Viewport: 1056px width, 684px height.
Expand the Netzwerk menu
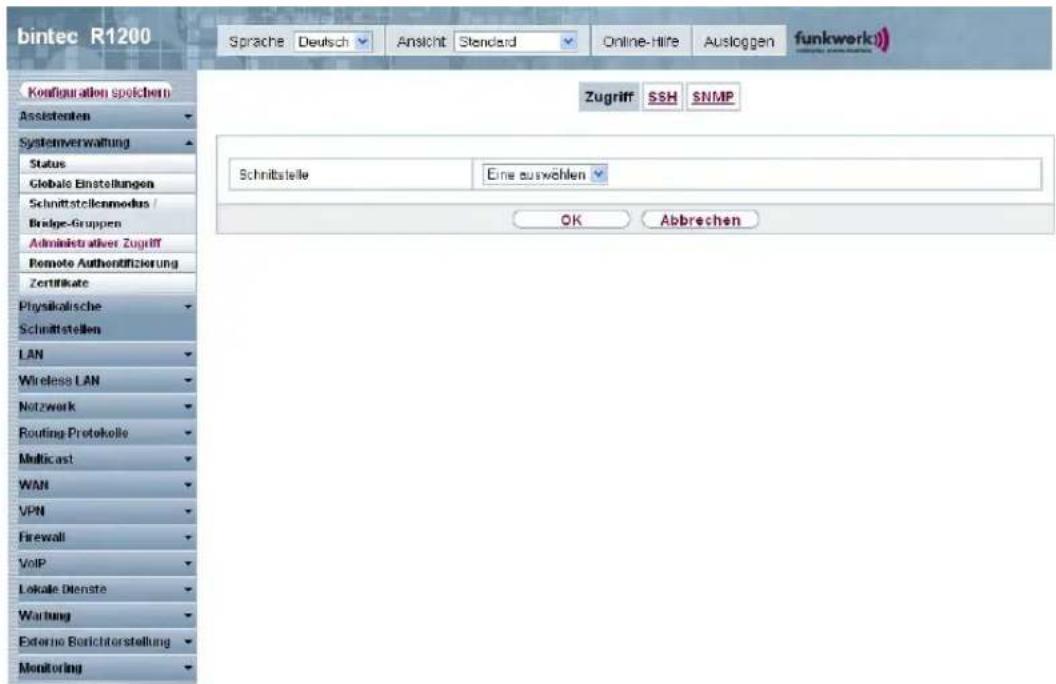point(106,407)
